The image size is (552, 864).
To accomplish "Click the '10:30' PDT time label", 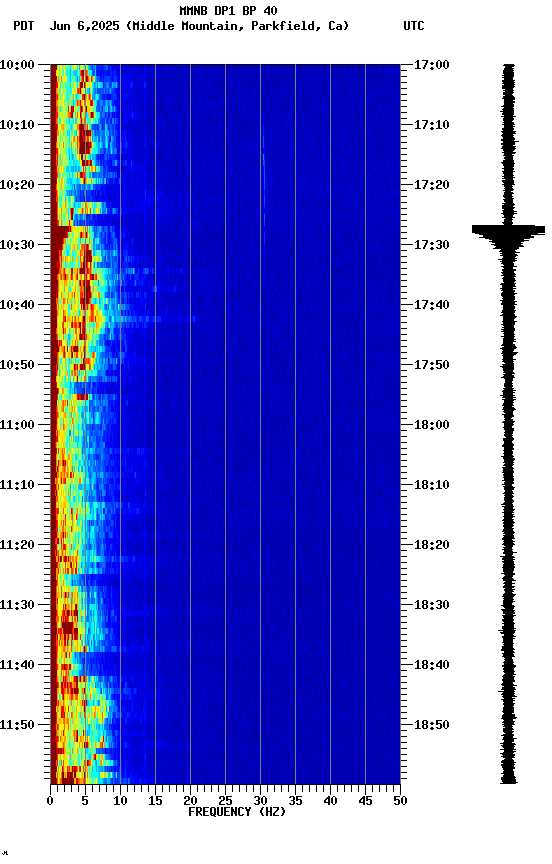I will tap(17, 245).
